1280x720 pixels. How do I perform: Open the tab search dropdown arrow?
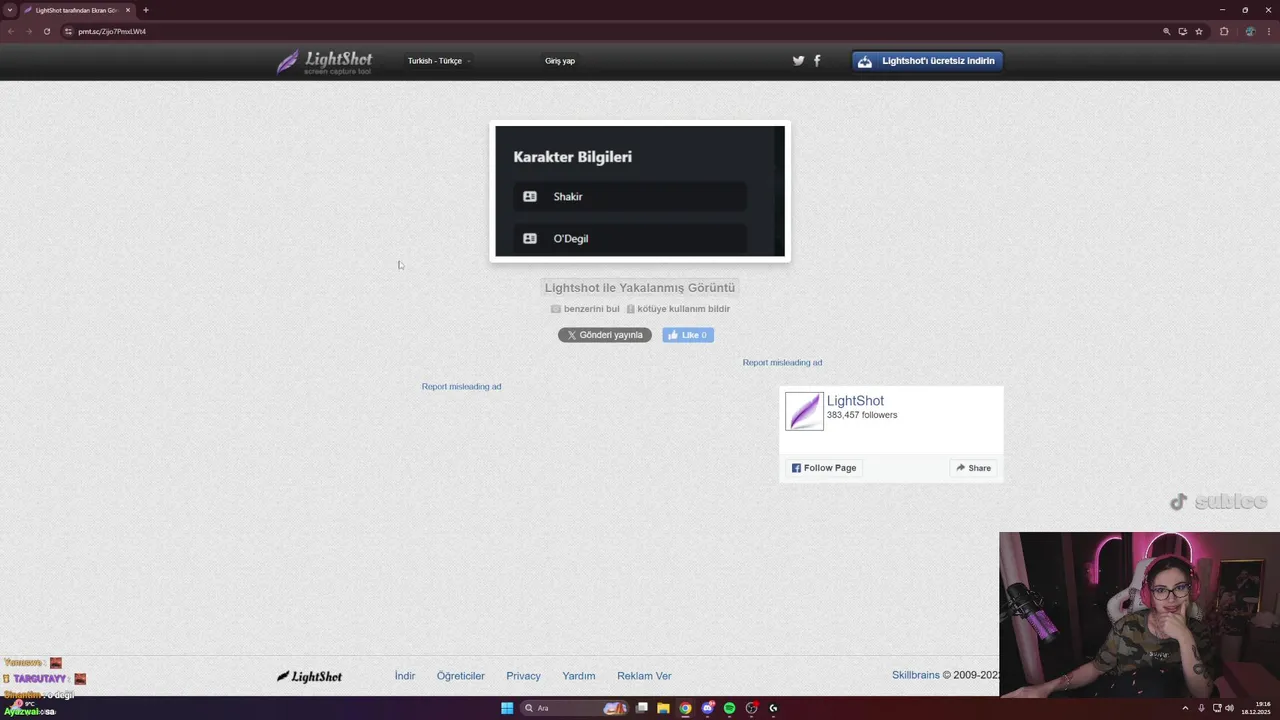[x=10, y=10]
